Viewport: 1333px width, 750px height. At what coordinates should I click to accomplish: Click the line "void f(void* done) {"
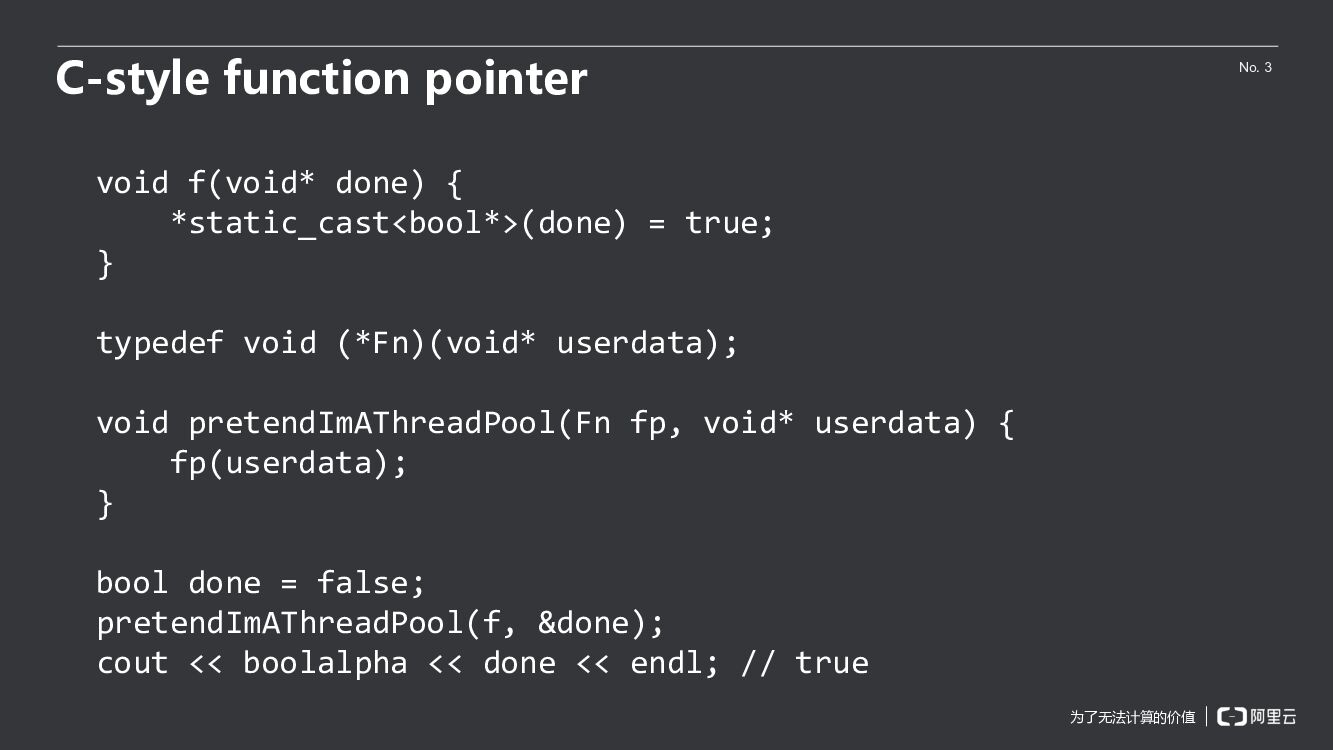[x=279, y=183]
